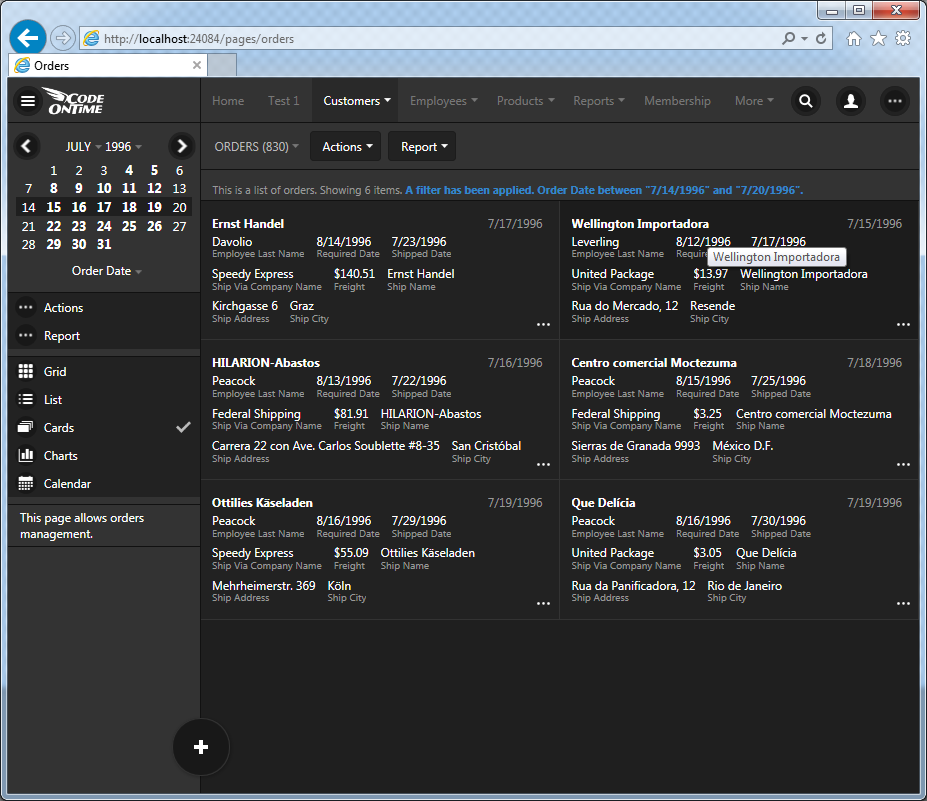
Task: Click the $140.51 freight value
Action: (x=354, y=274)
